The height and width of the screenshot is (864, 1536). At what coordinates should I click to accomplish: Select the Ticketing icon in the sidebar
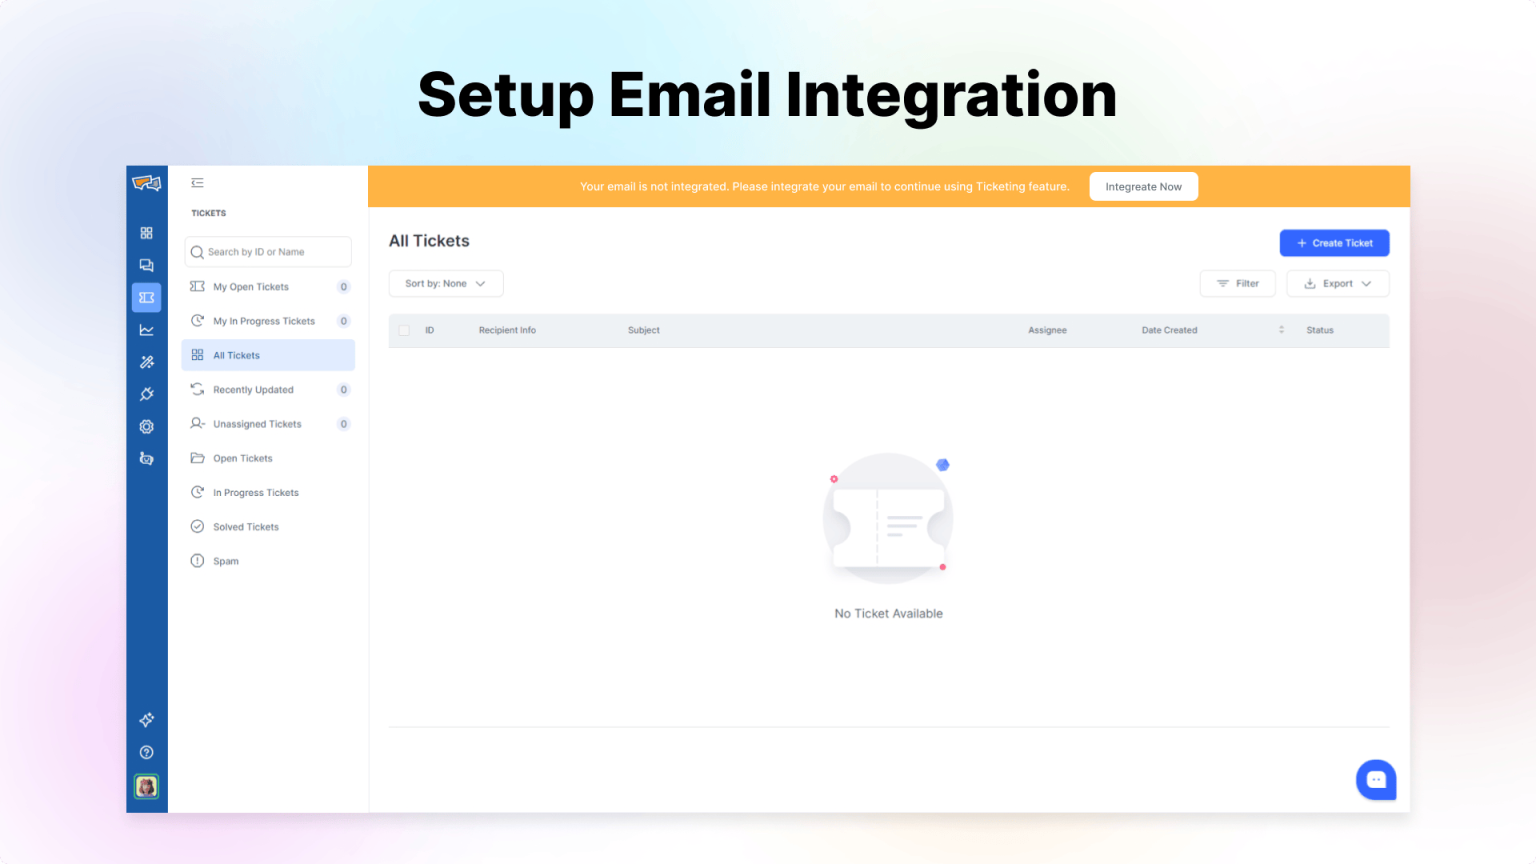[146, 297]
